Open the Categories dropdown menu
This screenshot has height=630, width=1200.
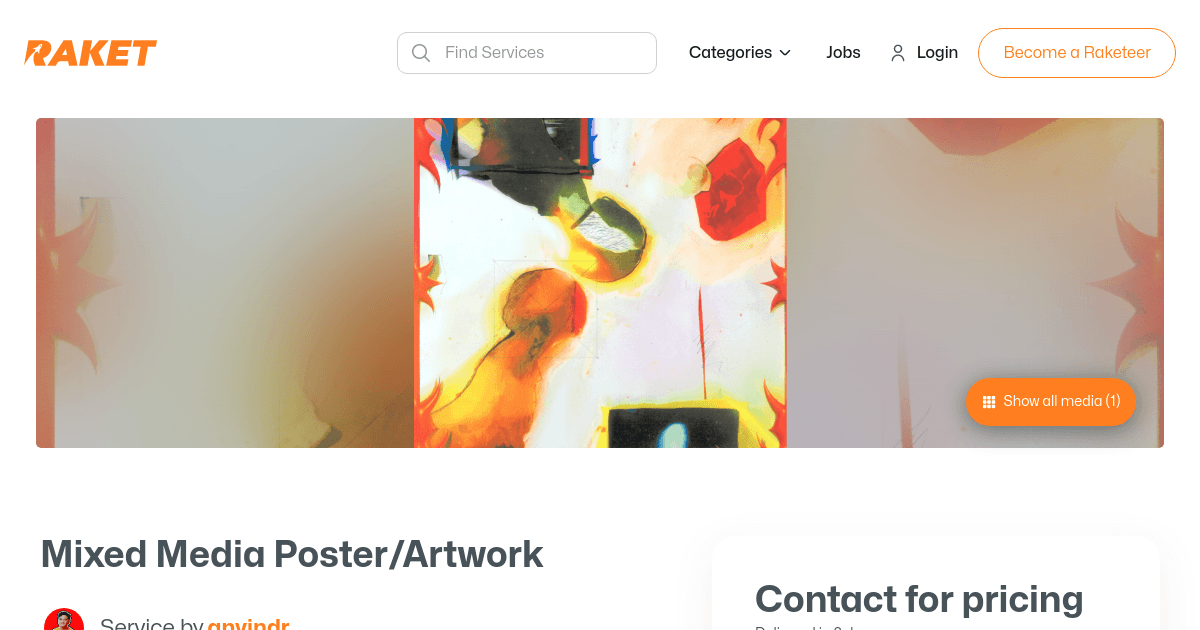coord(740,53)
